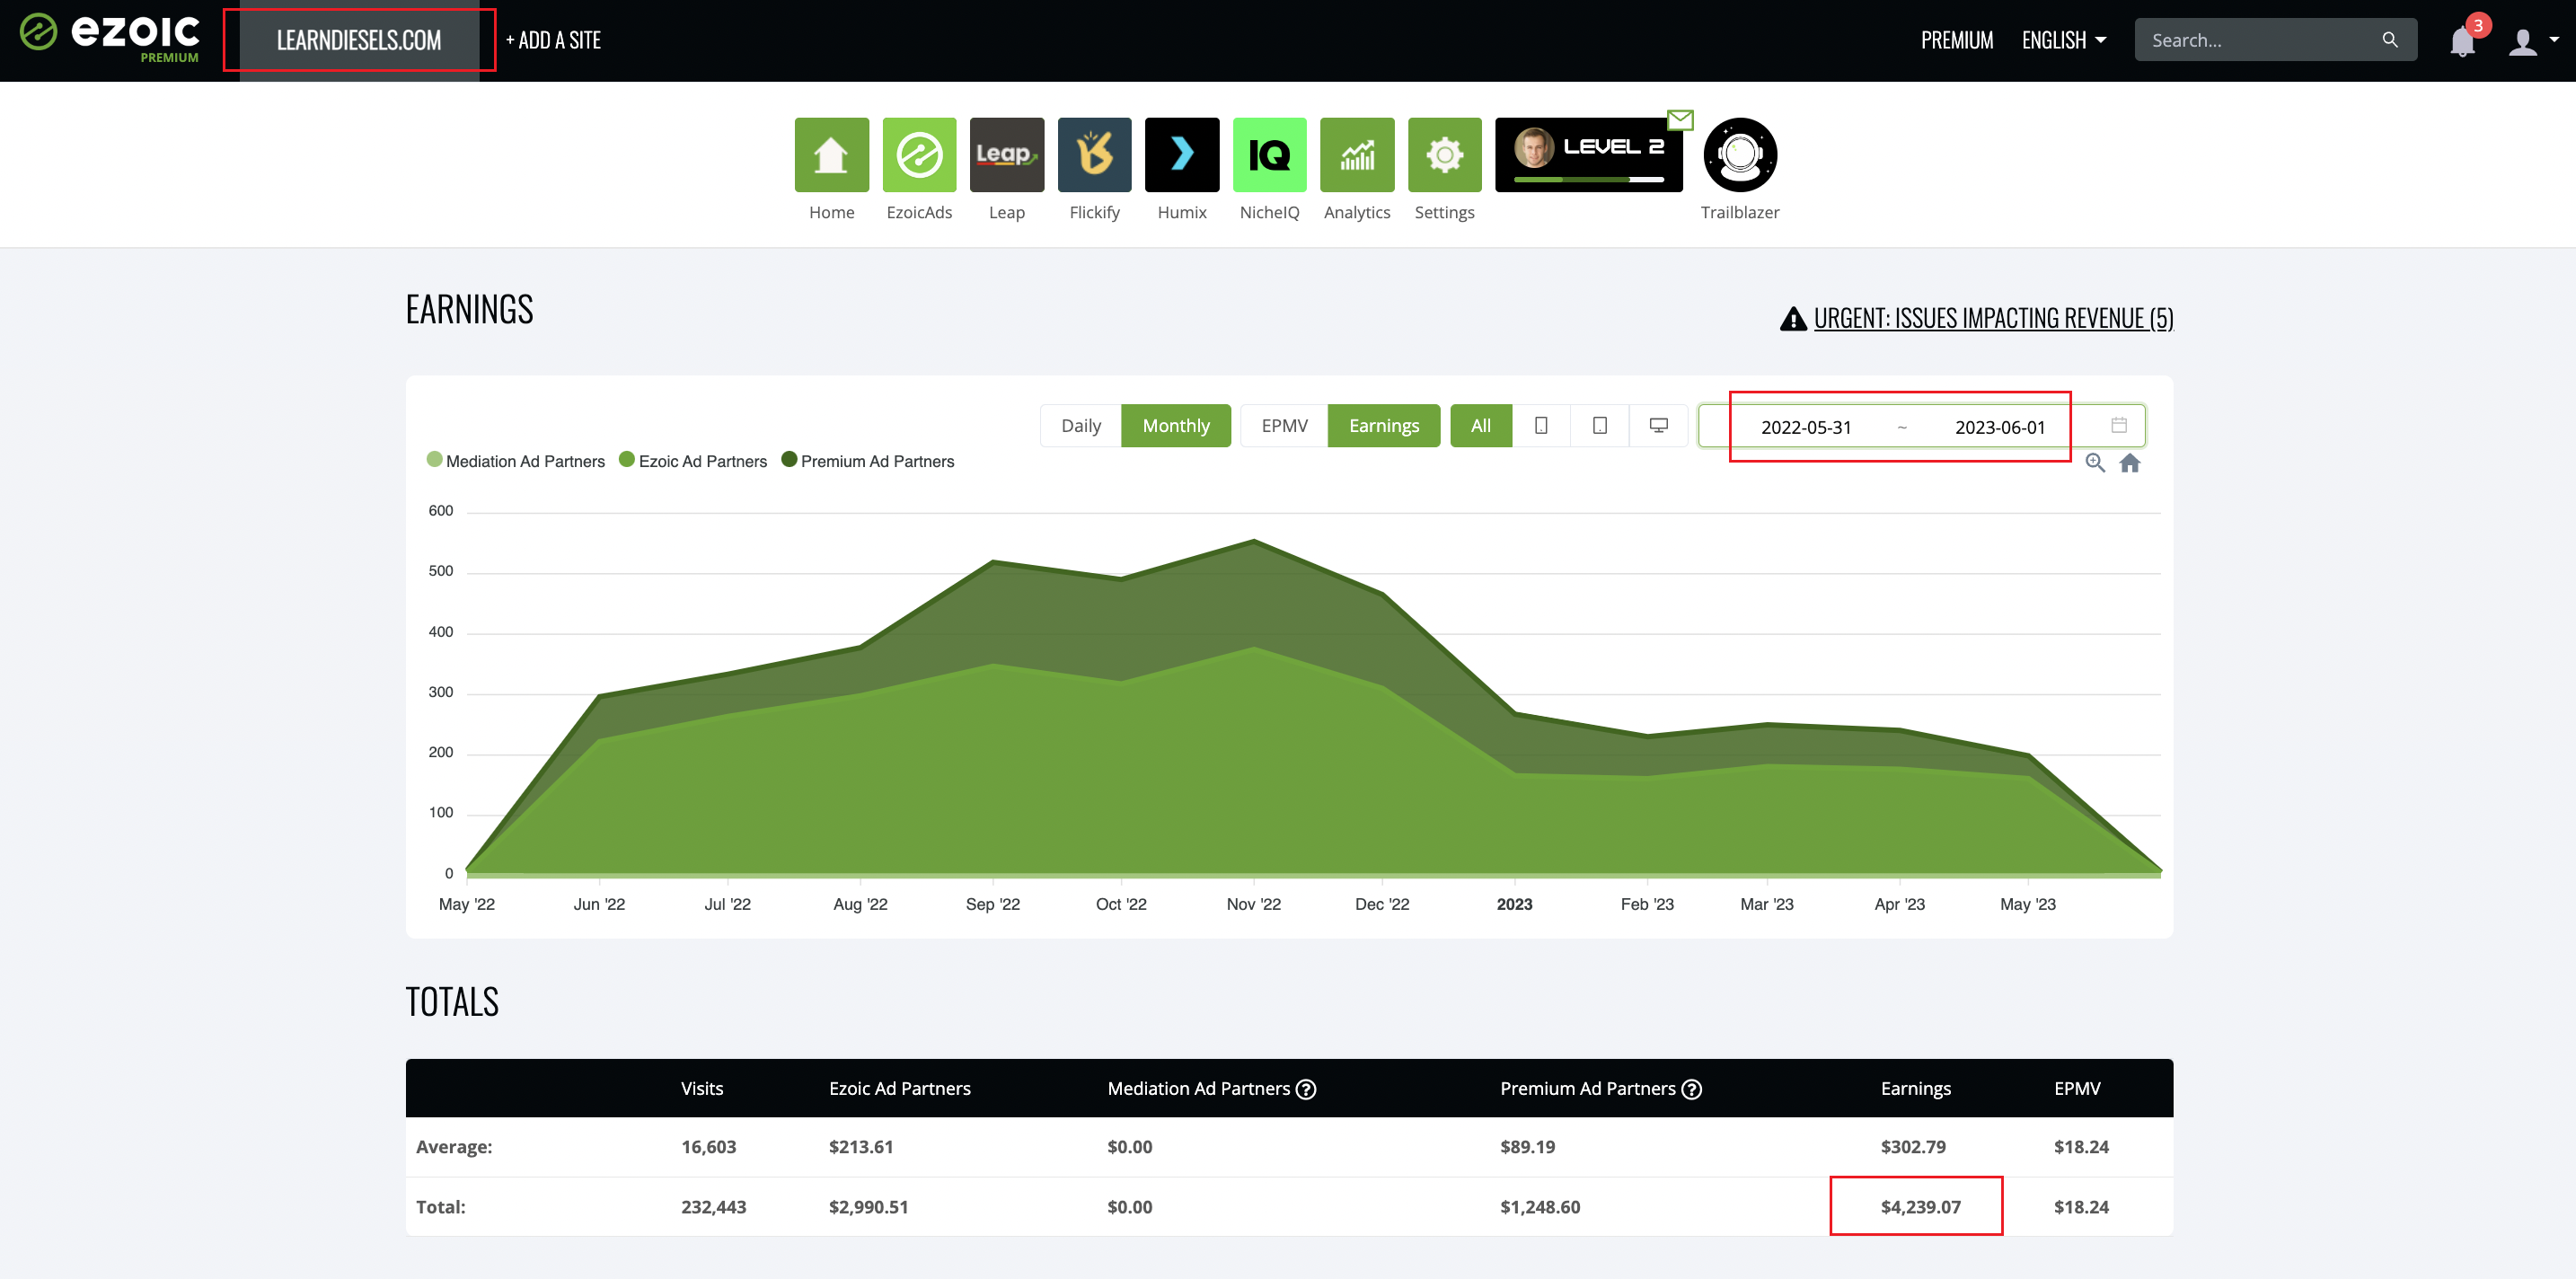Show Earnings in the chart
The height and width of the screenshot is (1279, 2576).
[x=1384, y=426]
